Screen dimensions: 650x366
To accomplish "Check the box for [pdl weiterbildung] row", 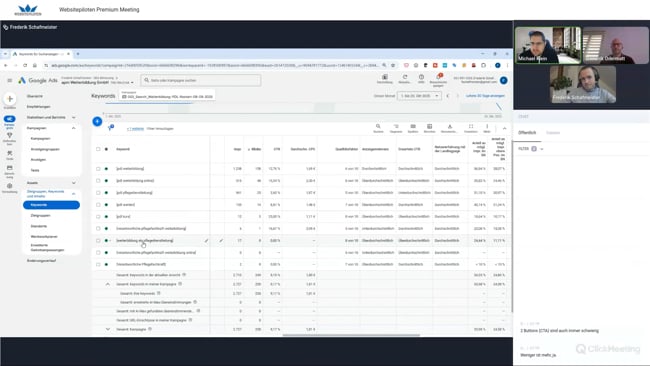I will pyautogui.click(x=98, y=169).
